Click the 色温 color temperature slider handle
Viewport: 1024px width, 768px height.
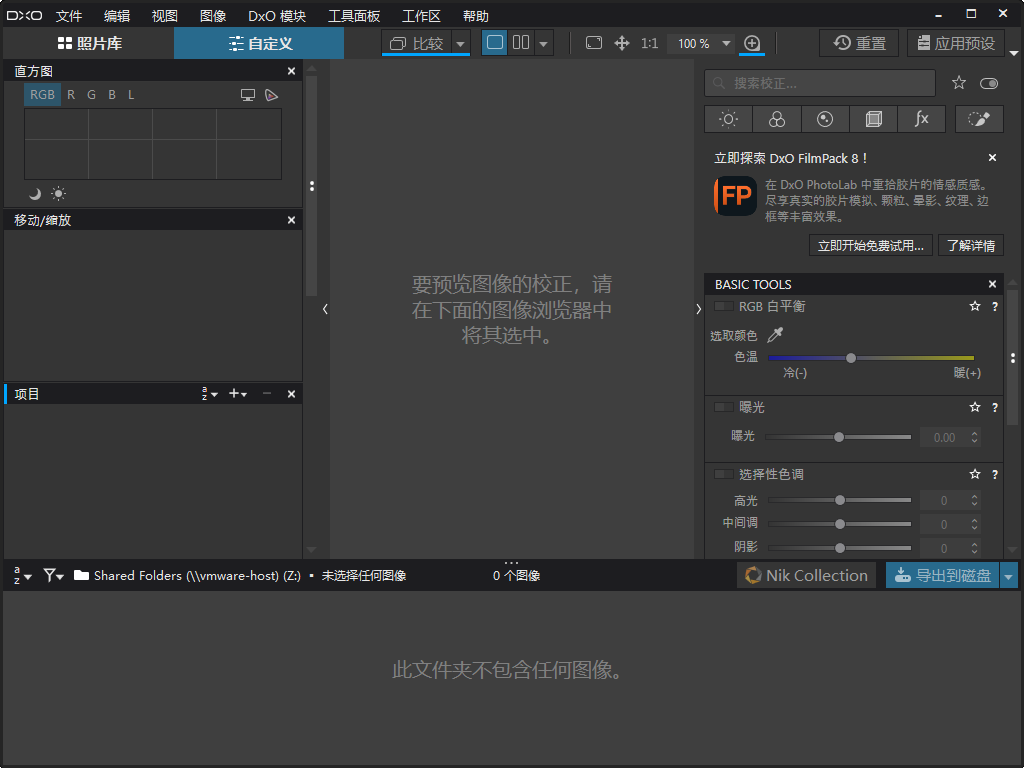(x=850, y=357)
